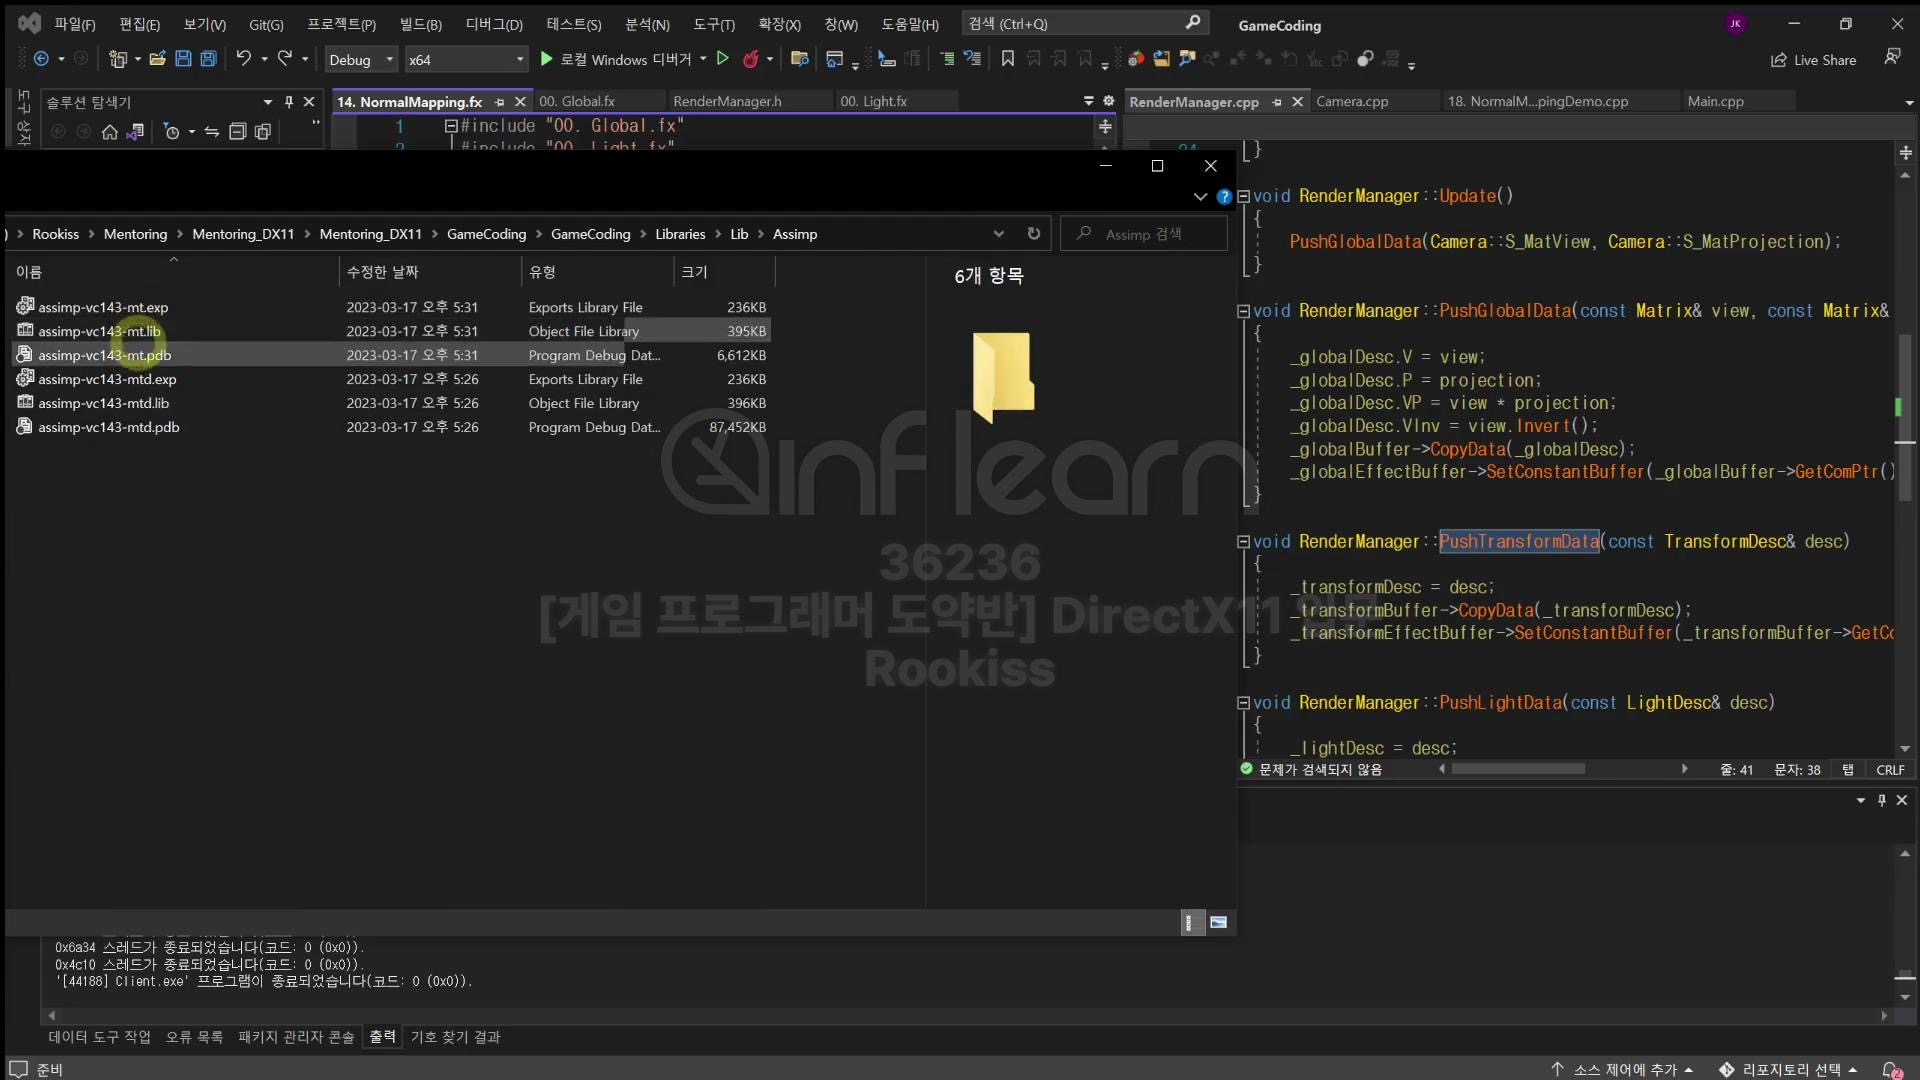
Task: Start 로컬 Windows 디버거
Action: pos(615,59)
